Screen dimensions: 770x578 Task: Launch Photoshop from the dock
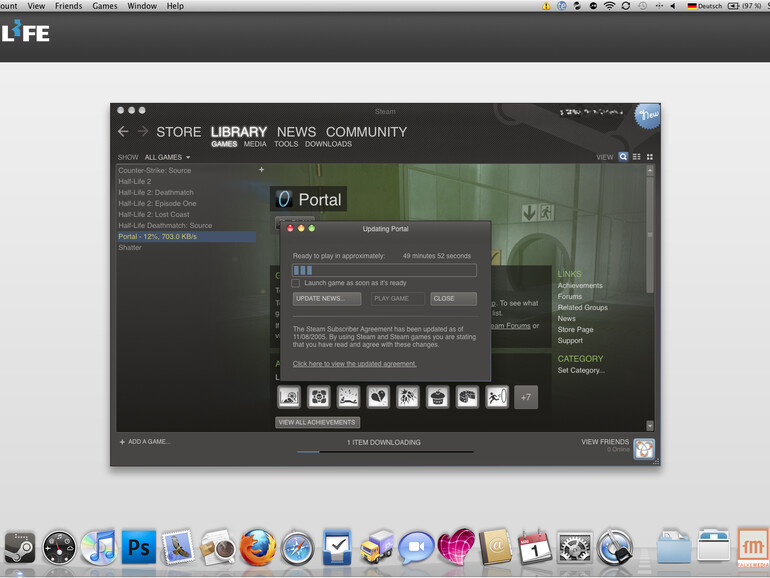point(139,547)
